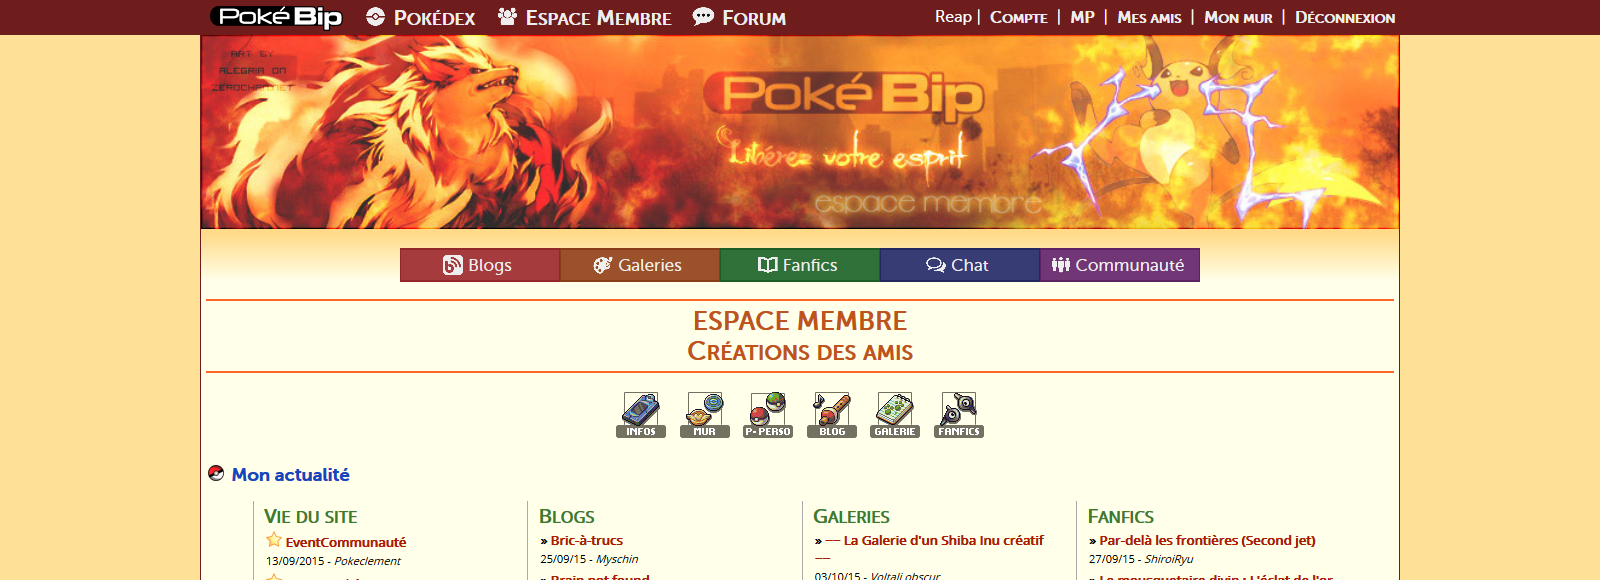1600x580 pixels.
Task: Open the INFOS profile icon
Action: (641, 415)
